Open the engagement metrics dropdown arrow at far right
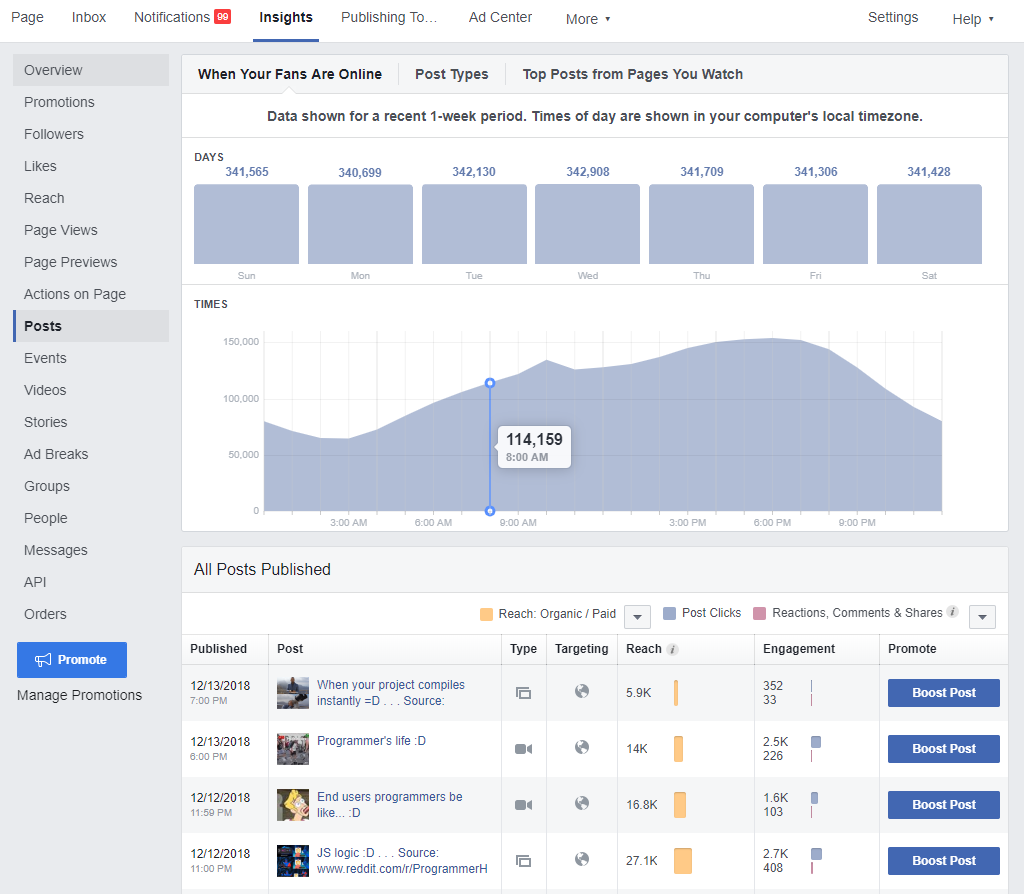The height and width of the screenshot is (894, 1024). tap(982, 616)
